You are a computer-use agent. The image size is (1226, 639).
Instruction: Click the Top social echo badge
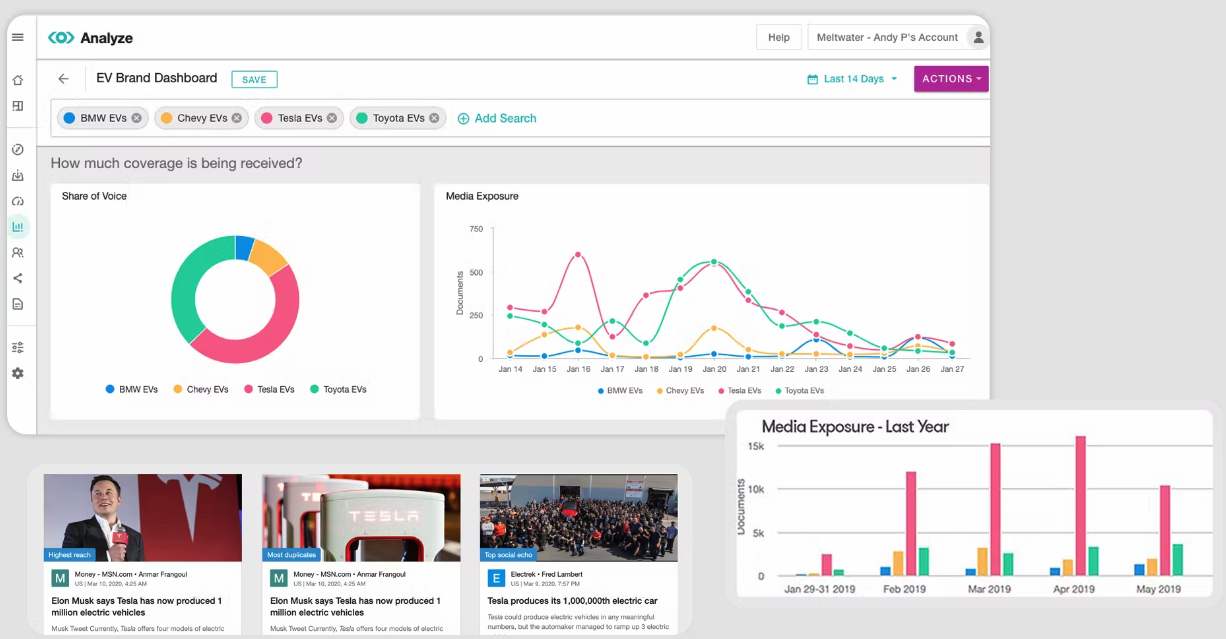click(509, 554)
